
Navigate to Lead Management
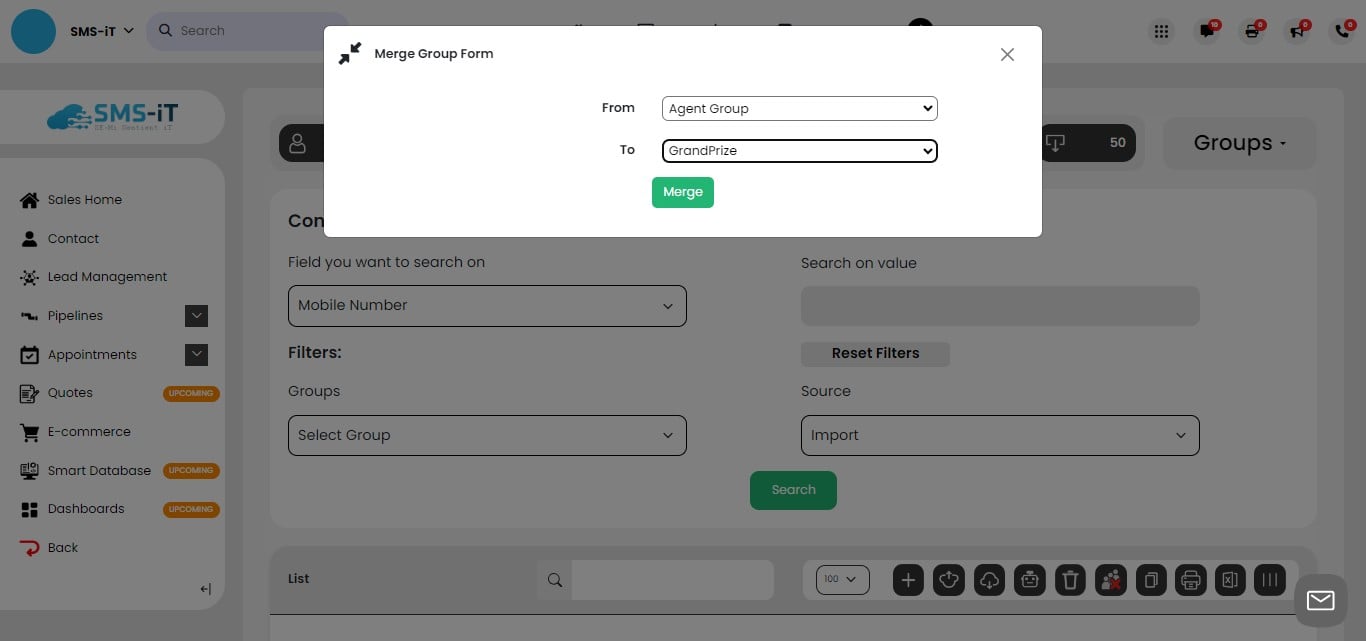[x=107, y=276]
